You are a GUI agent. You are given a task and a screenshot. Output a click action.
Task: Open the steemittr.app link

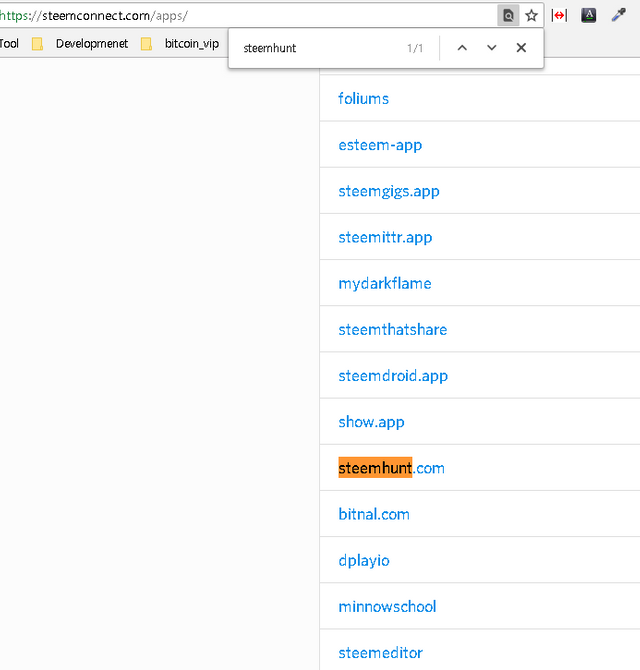385,238
